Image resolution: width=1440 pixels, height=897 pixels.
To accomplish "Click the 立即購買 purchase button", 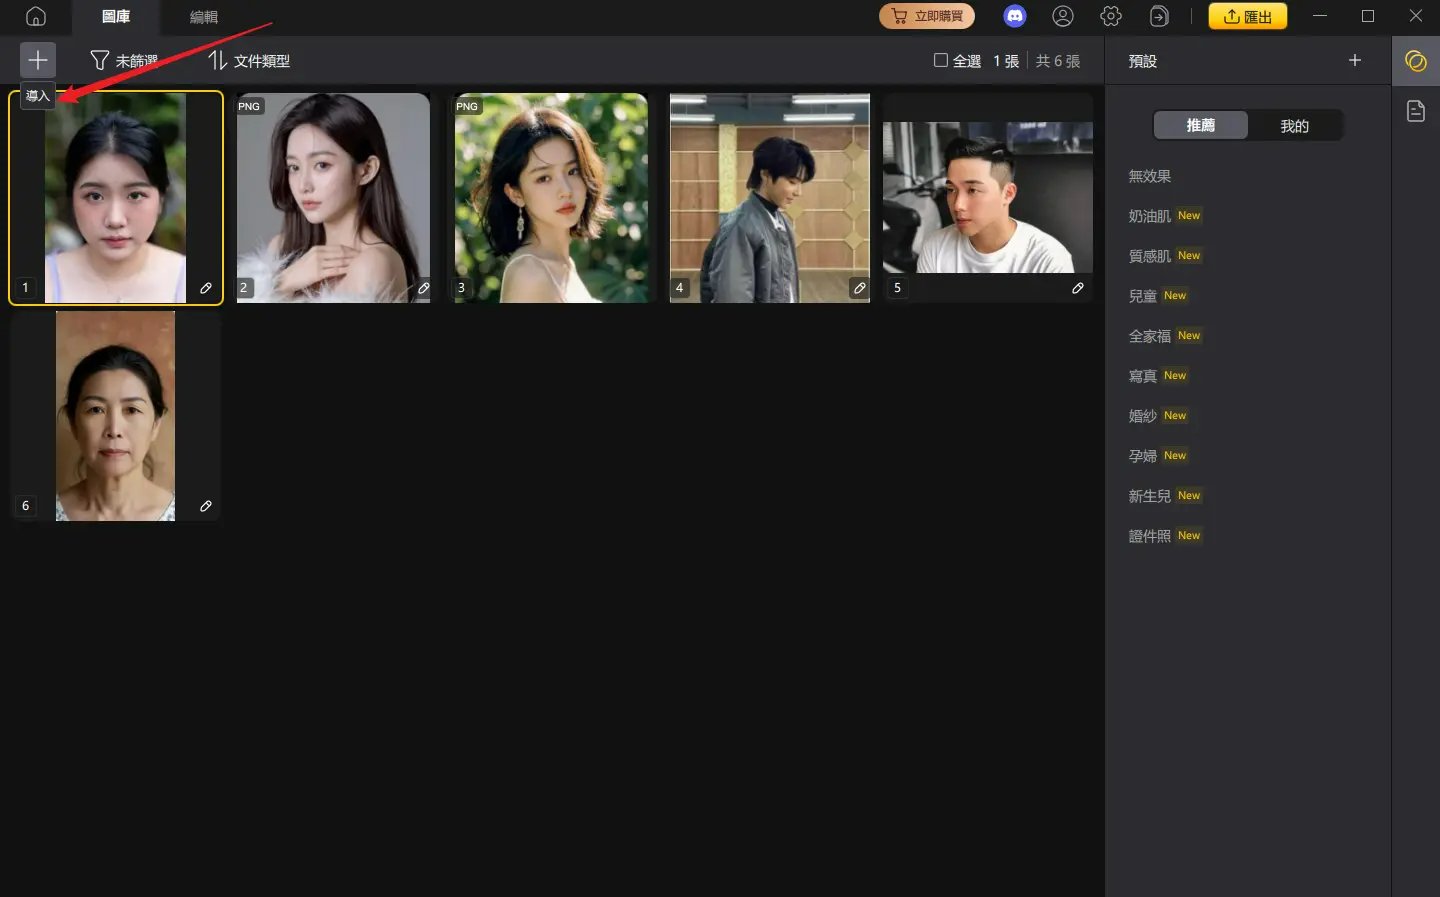I will [926, 16].
